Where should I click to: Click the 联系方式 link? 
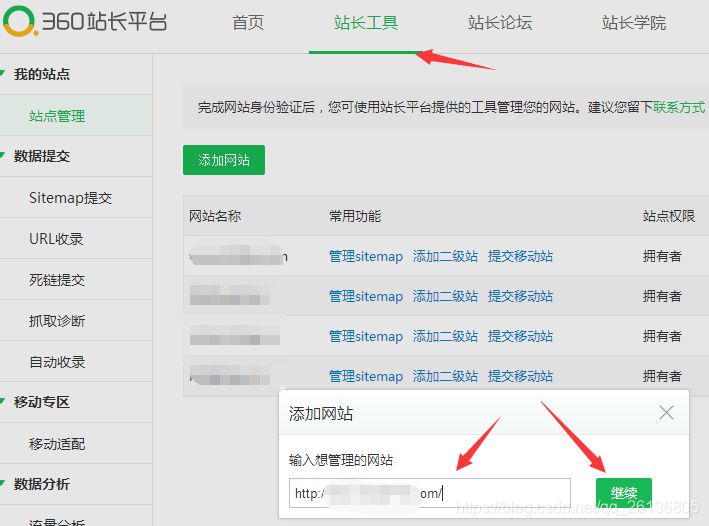[679, 107]
